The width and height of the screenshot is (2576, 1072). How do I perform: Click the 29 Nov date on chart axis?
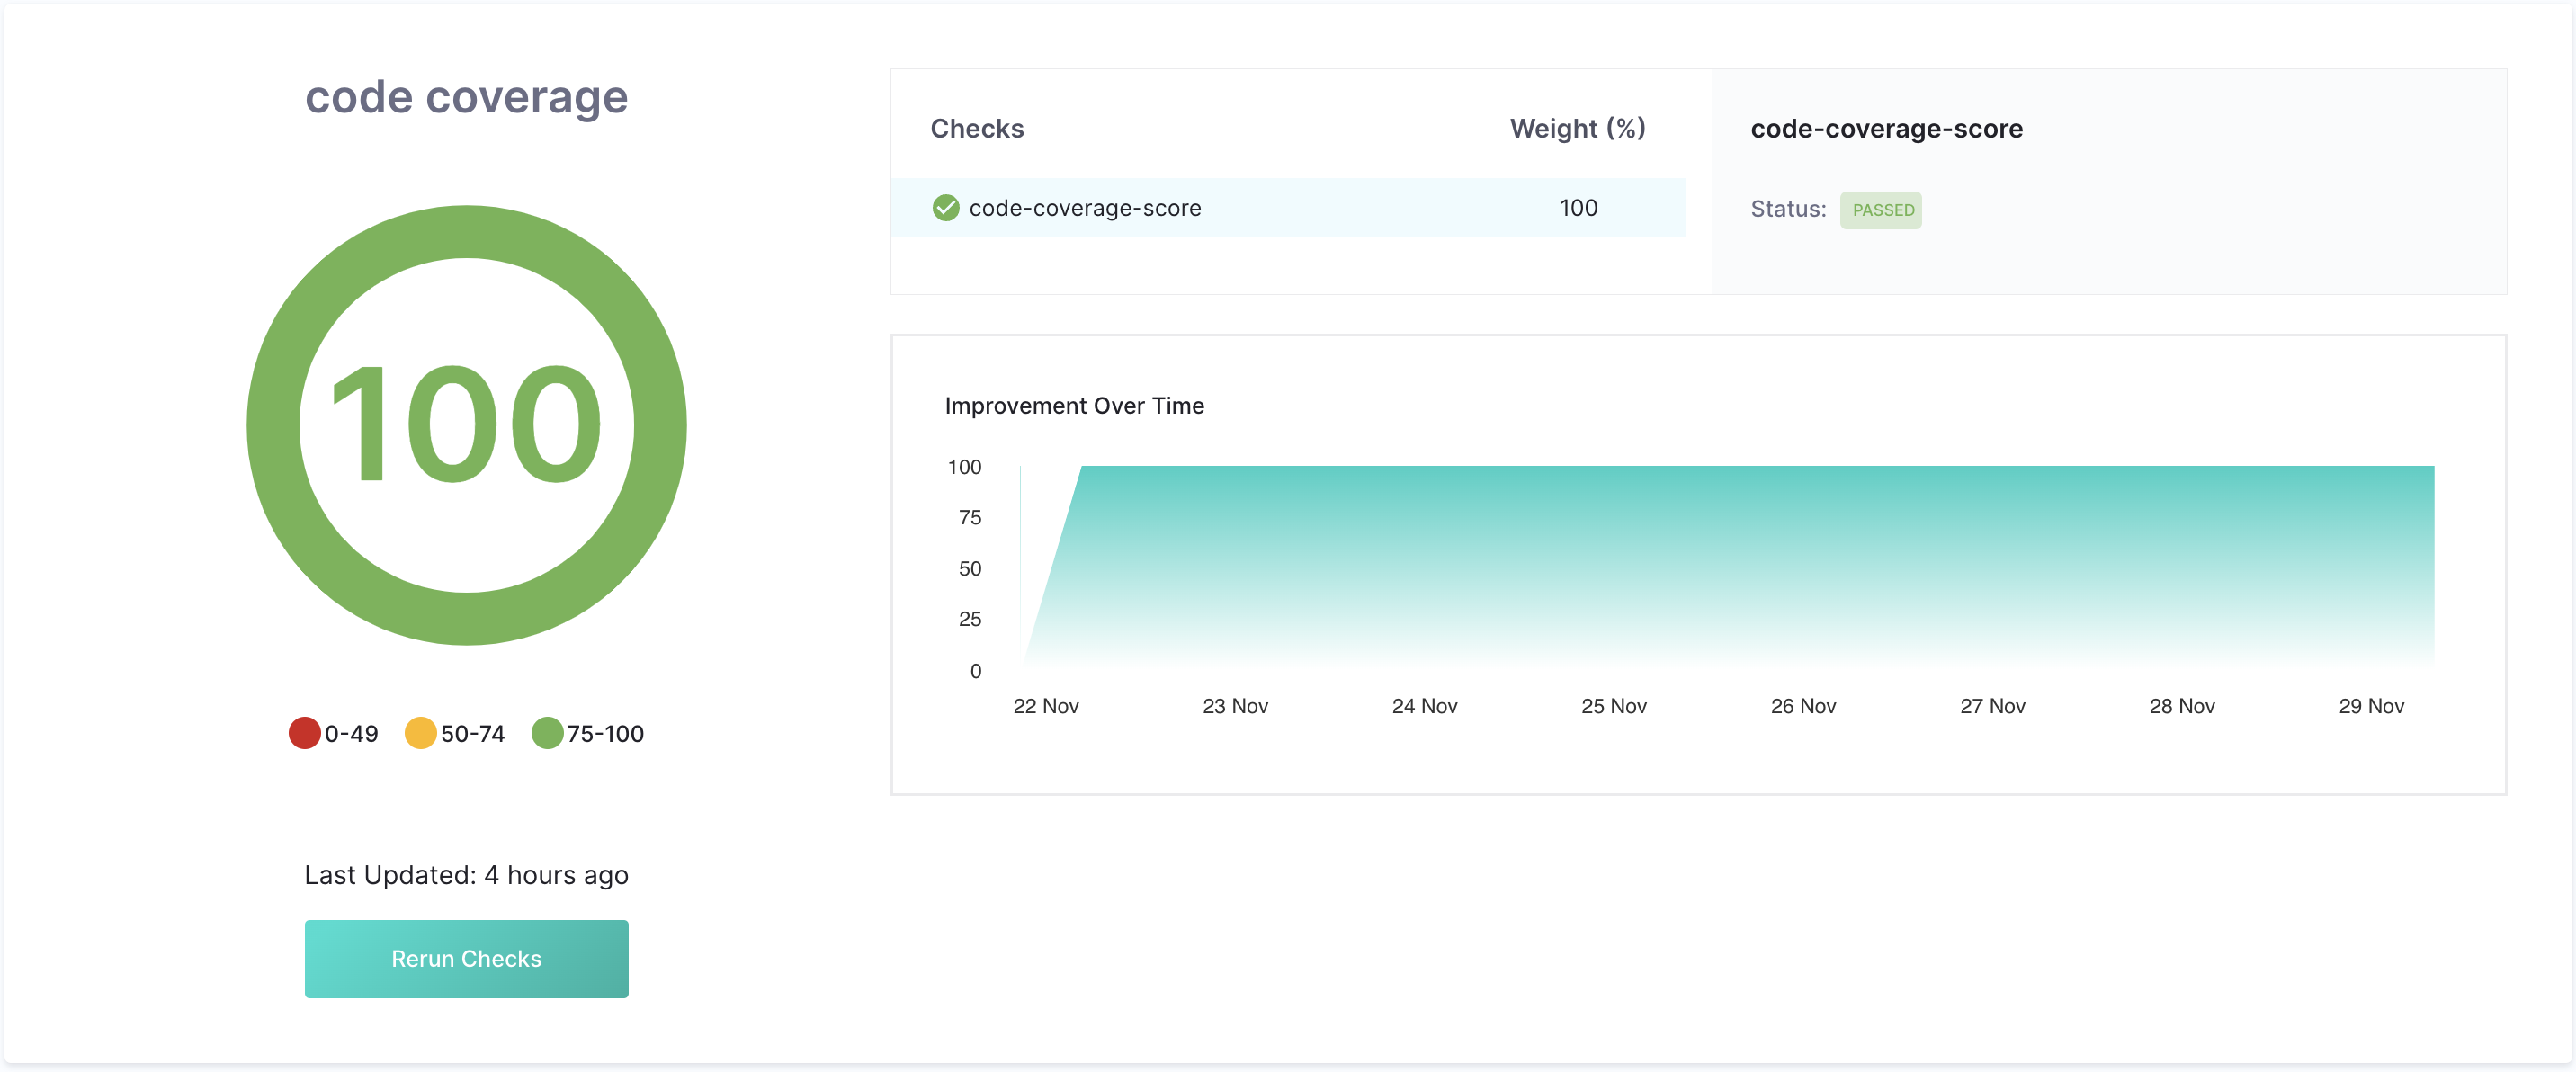point(2370,706)
